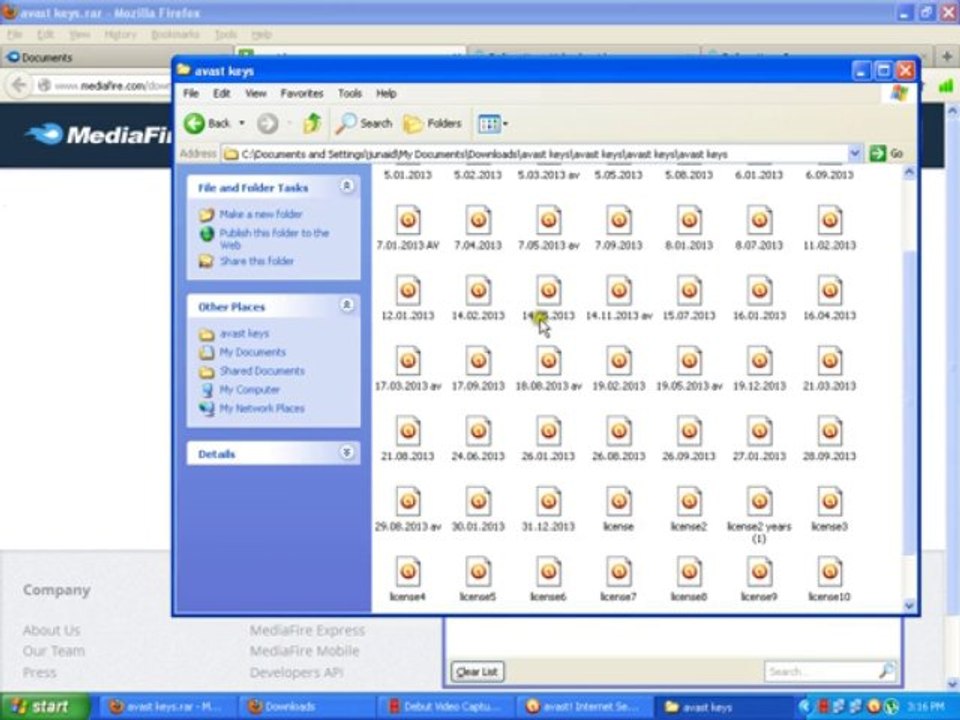Click Publish this folder to the Web
The height and width of the screenshot is (720, 960).
274,239
